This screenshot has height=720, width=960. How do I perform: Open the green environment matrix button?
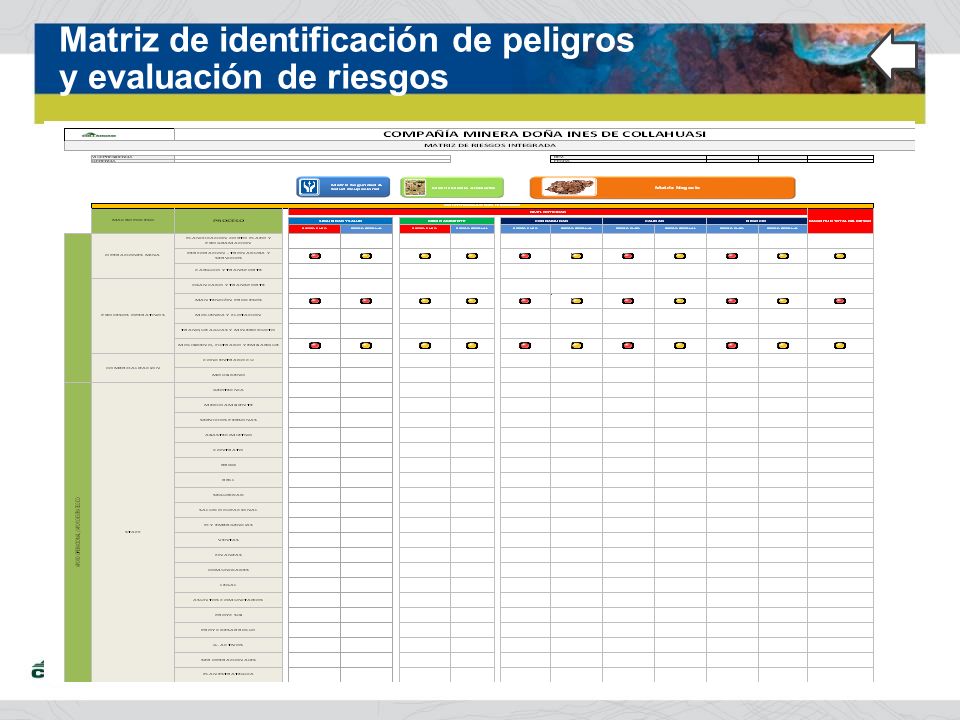tap(452, 187)
